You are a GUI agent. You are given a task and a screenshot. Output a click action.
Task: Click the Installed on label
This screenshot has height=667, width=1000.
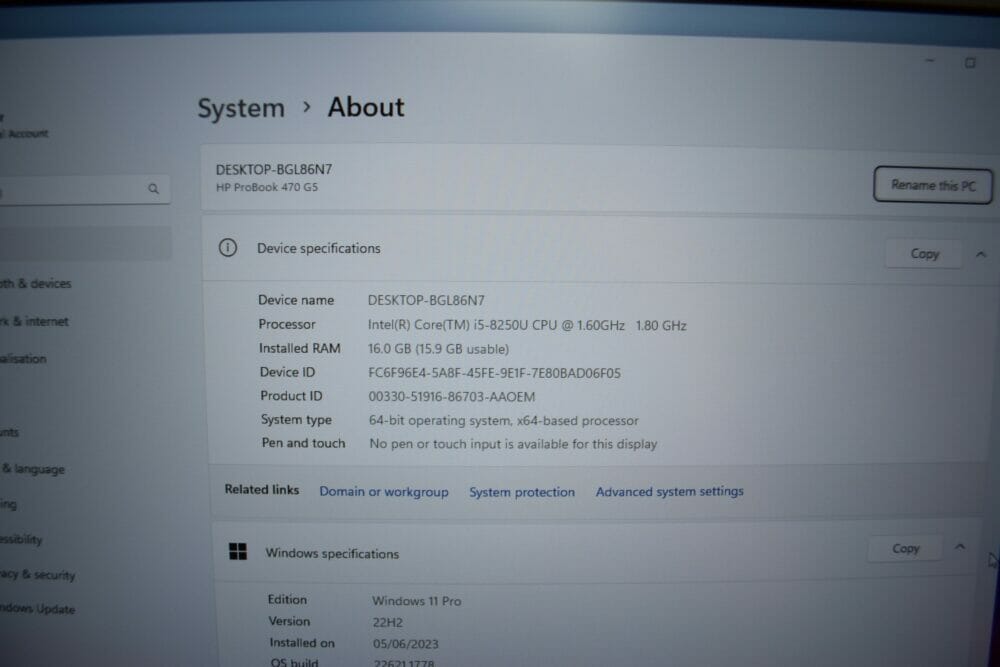[x=302, y=643]
